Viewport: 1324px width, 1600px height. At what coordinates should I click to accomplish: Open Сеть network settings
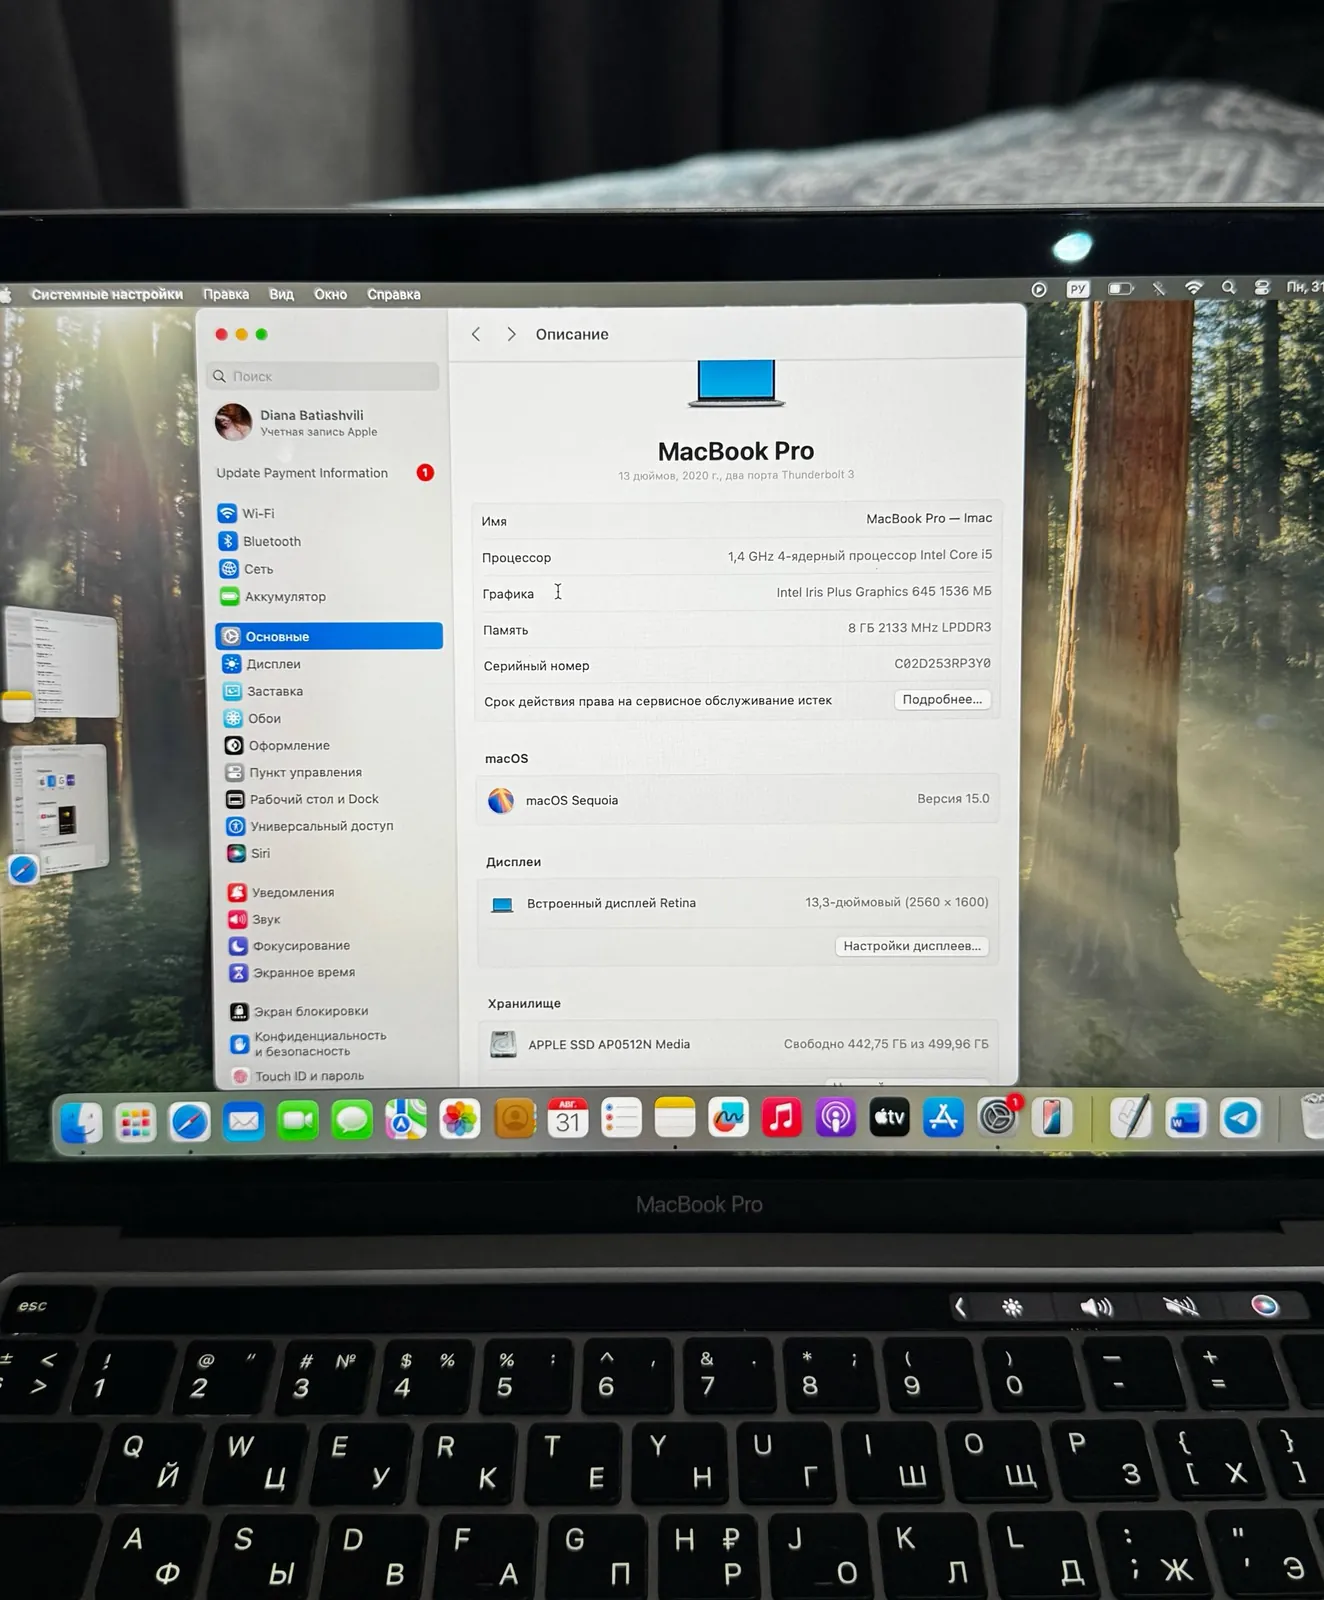click(x=246, y=569)
